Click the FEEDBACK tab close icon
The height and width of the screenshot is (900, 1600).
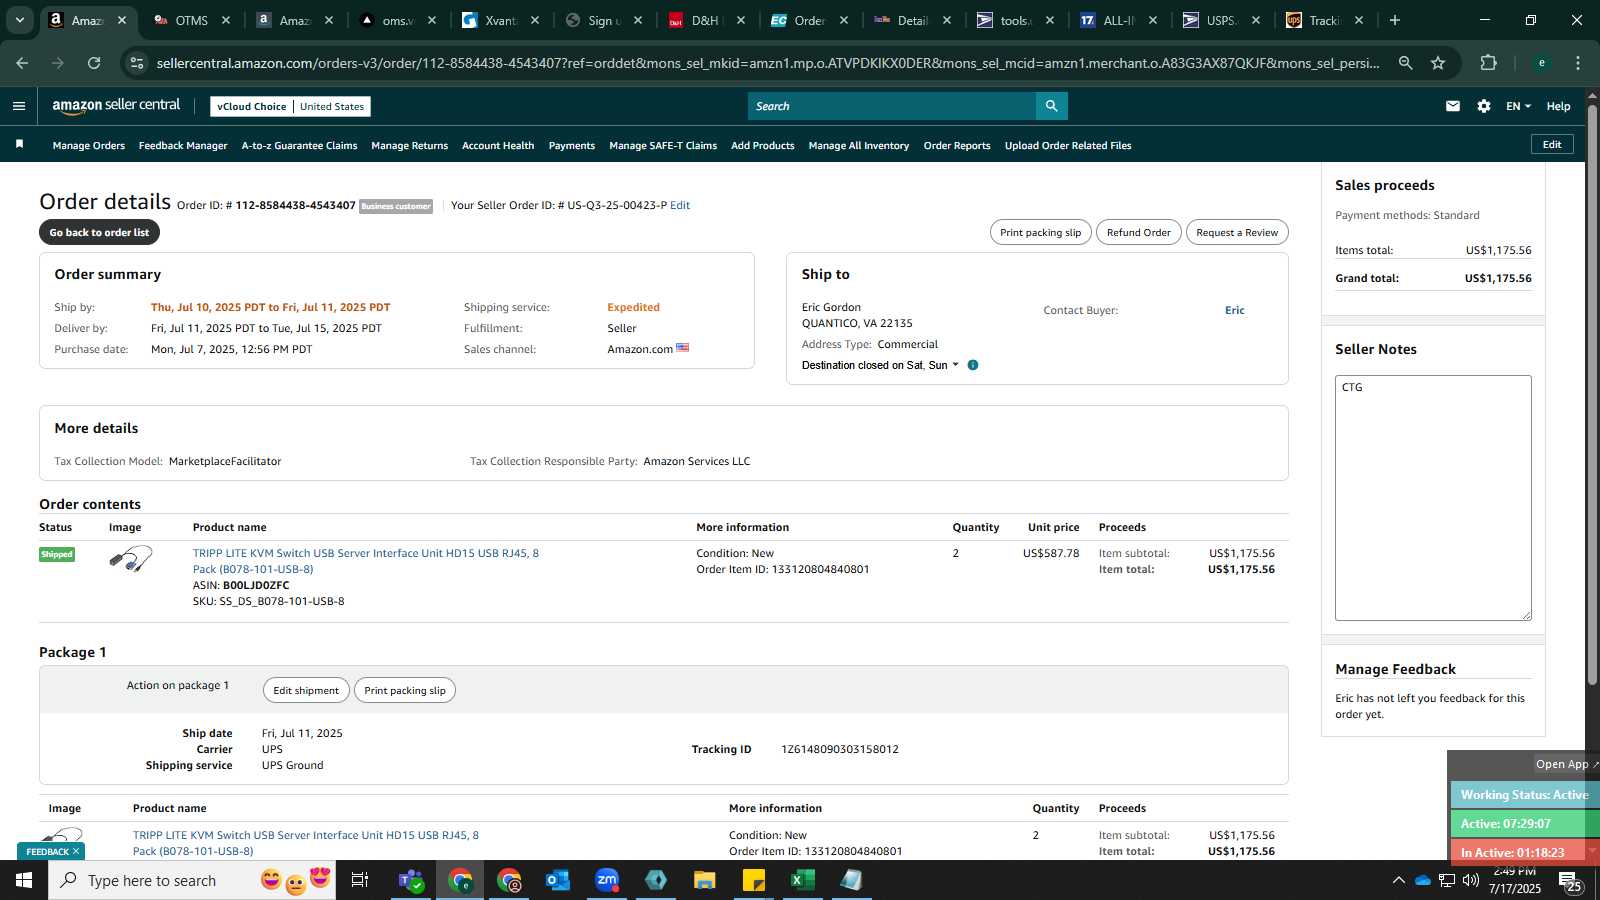(x=76, y=852)
